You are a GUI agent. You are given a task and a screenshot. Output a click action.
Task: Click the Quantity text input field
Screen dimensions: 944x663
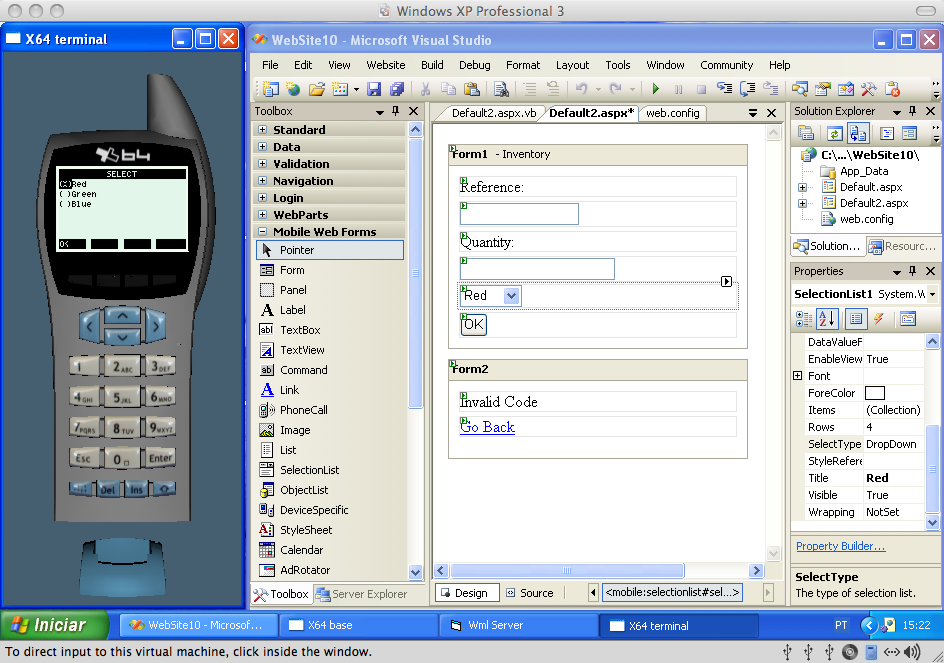pyautogui.click(x=537, y=269)
